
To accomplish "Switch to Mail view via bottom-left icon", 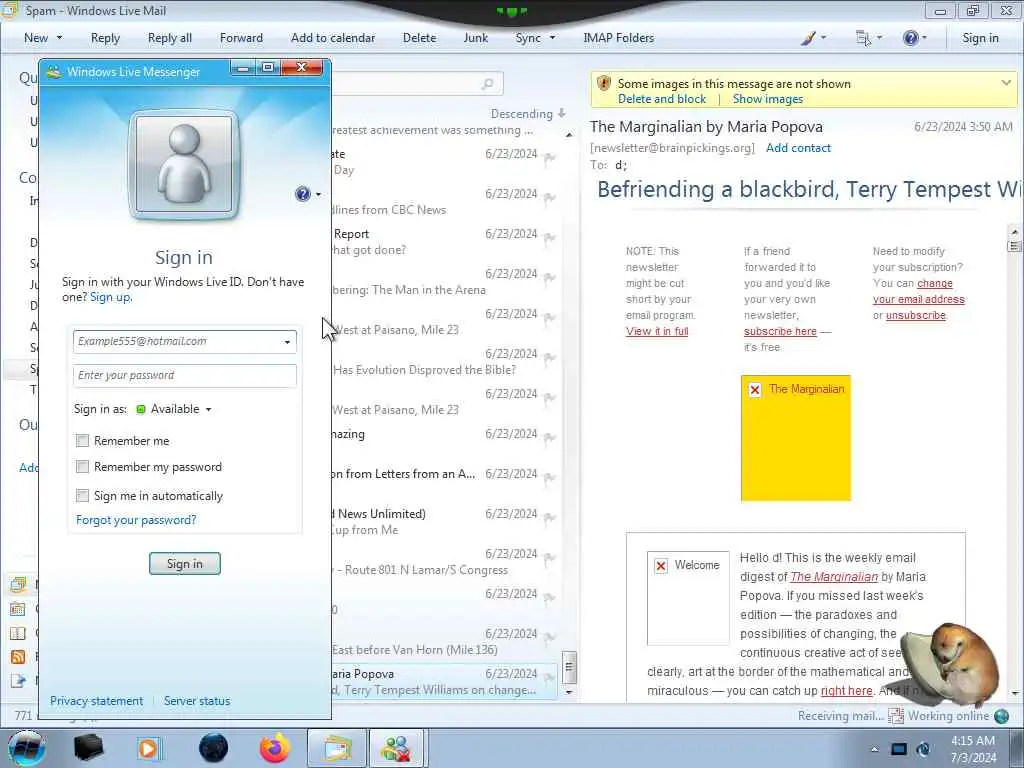I will click(x=18, y=584).
